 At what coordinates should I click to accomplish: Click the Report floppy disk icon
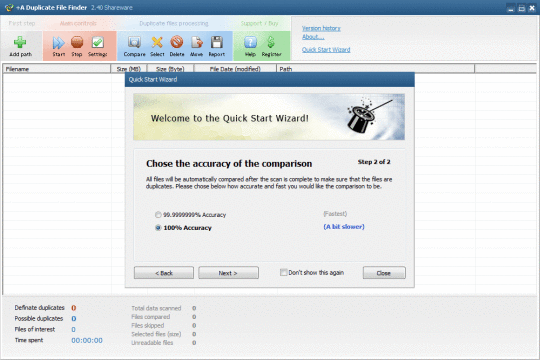(x=217, y=42)
